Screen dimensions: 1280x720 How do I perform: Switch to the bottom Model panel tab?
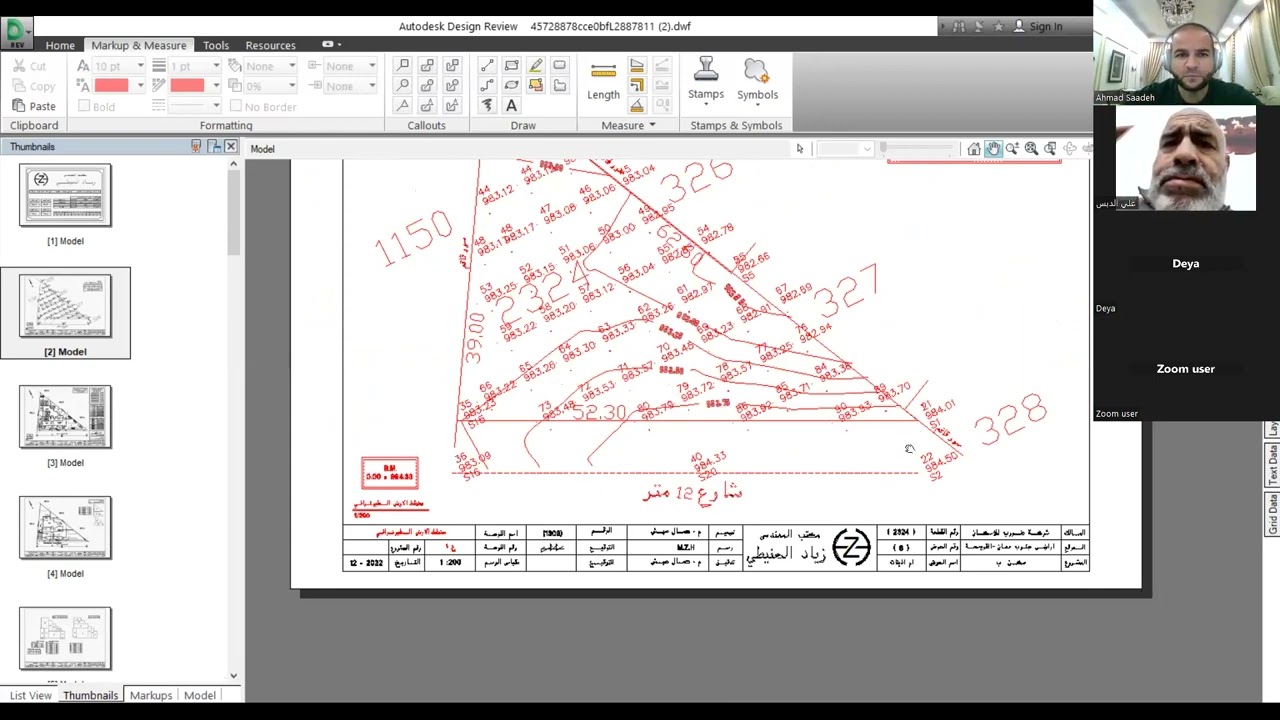click(200, 695)
